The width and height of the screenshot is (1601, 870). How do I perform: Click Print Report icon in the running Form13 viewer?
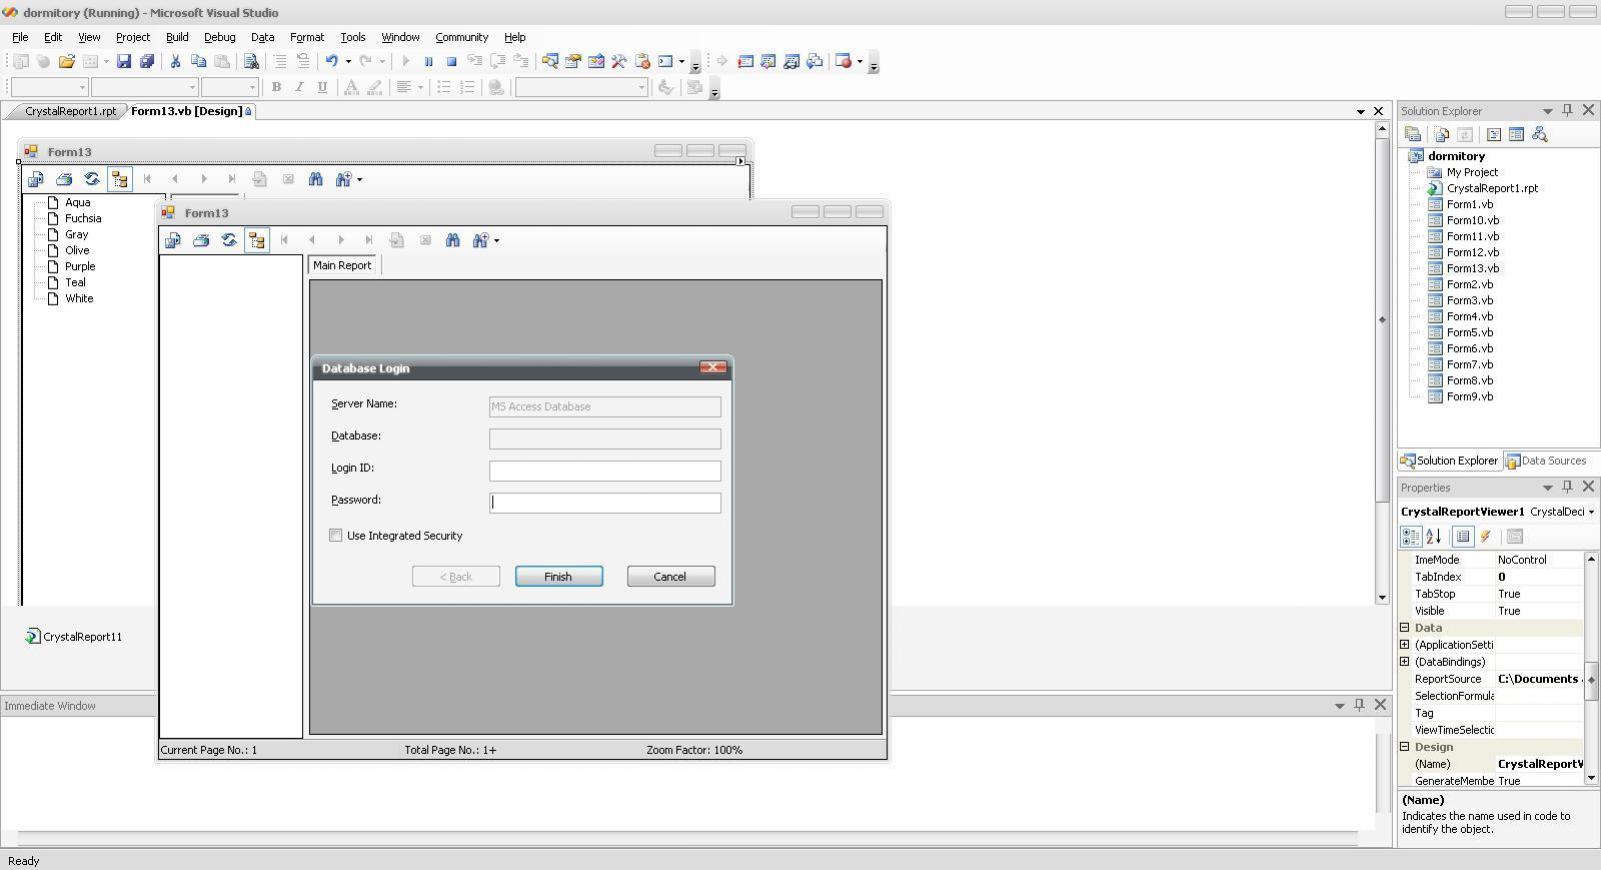[201, 240]
